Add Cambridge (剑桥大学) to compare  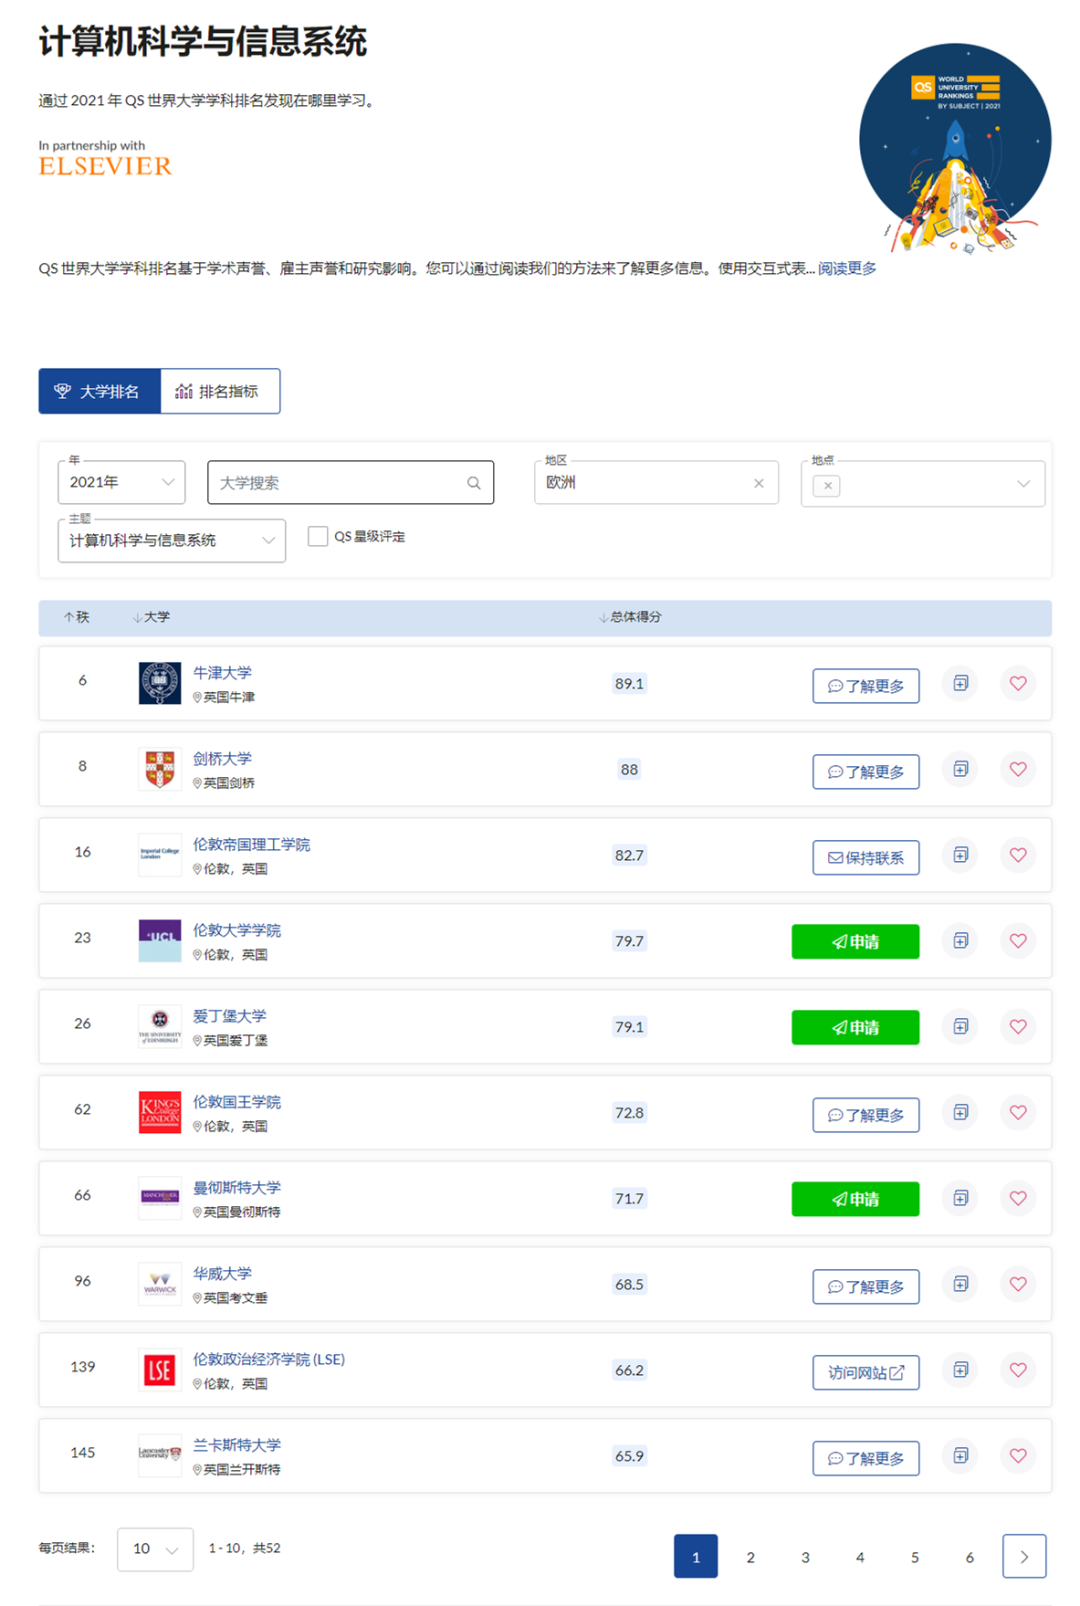960,770
